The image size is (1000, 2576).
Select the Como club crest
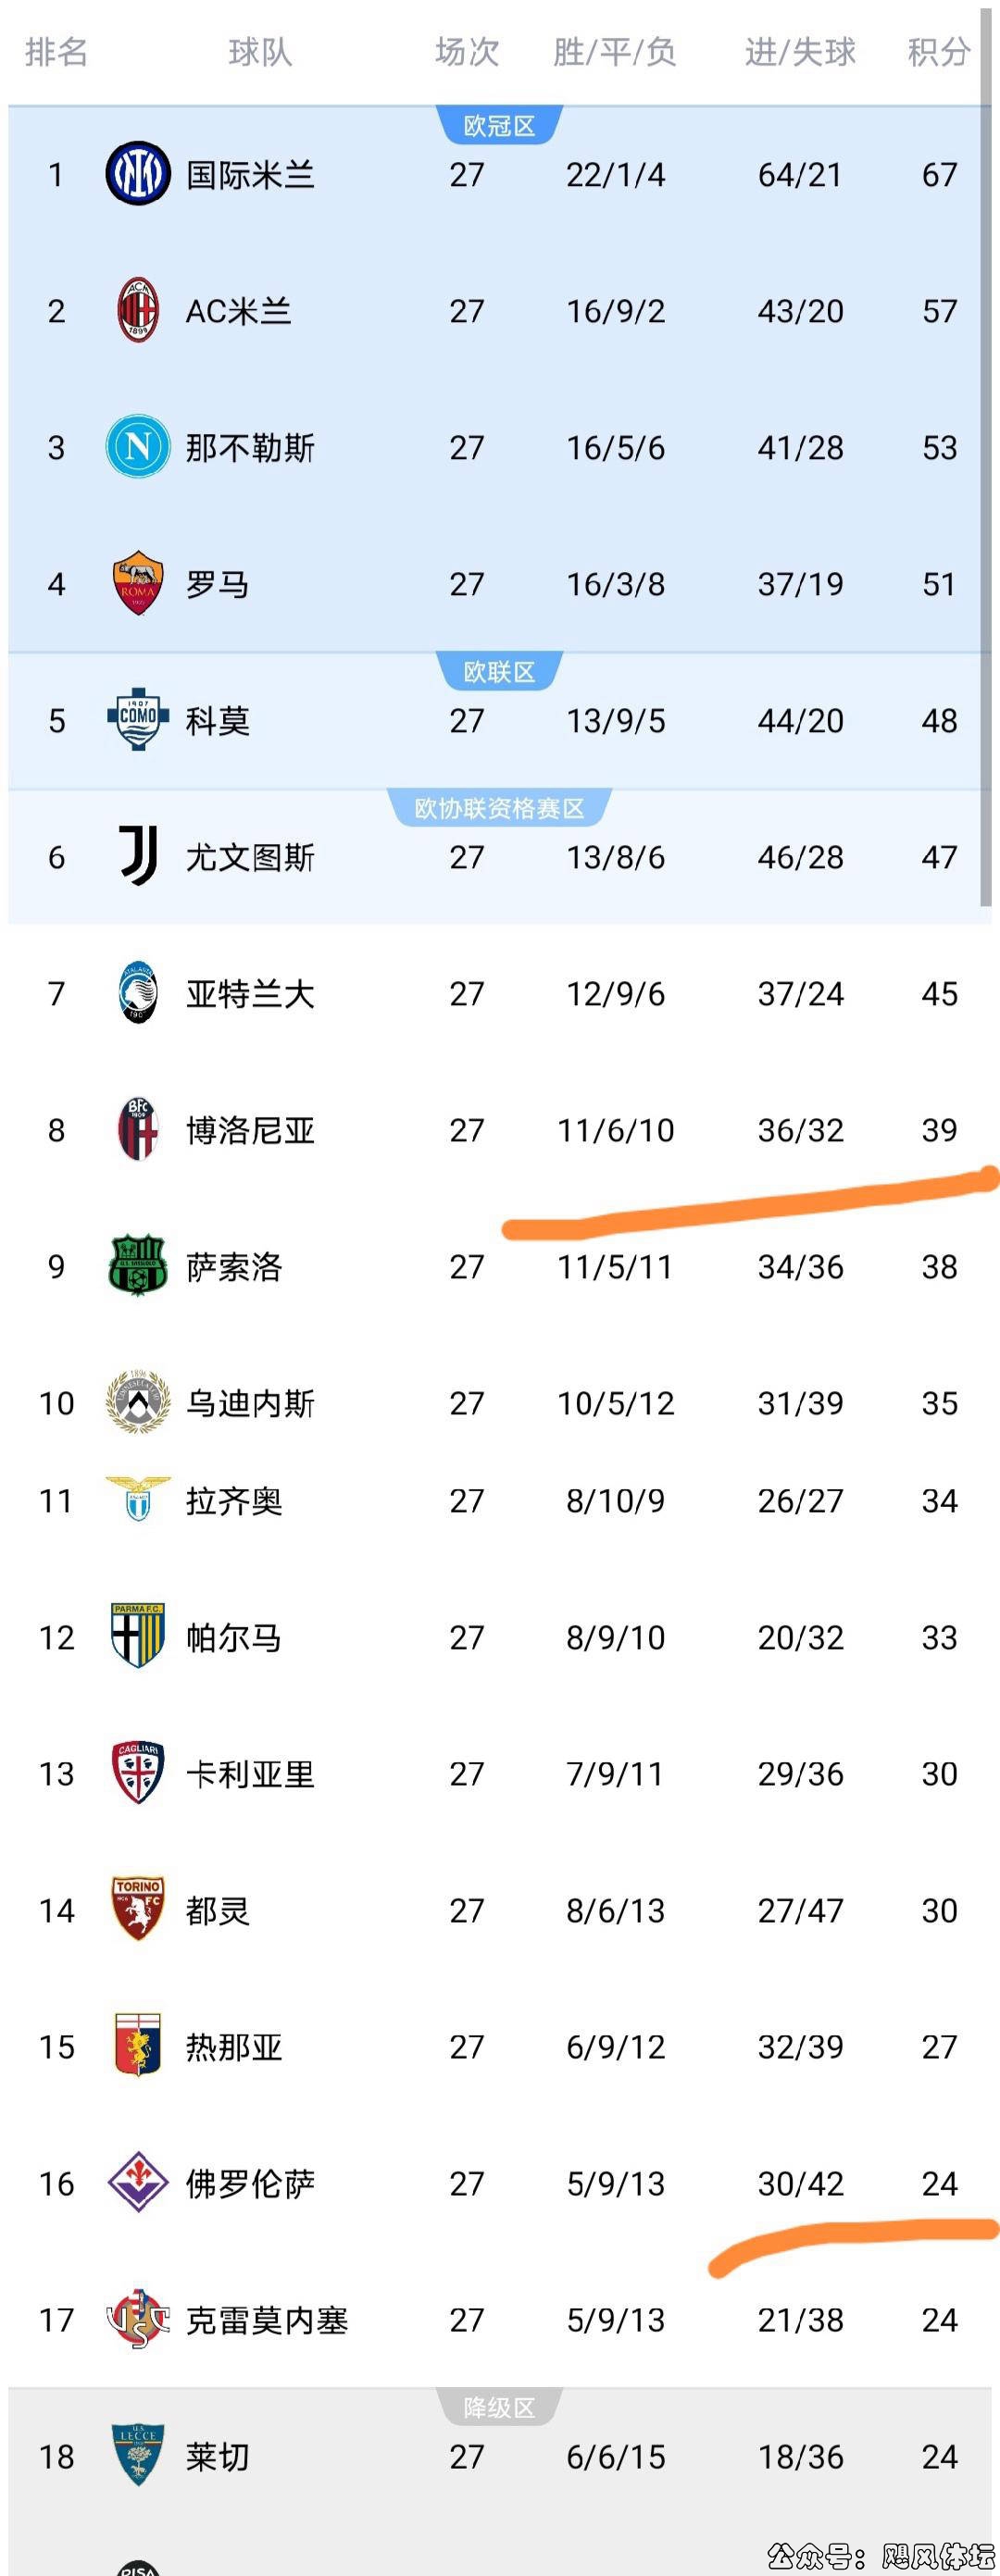[137, 720]
